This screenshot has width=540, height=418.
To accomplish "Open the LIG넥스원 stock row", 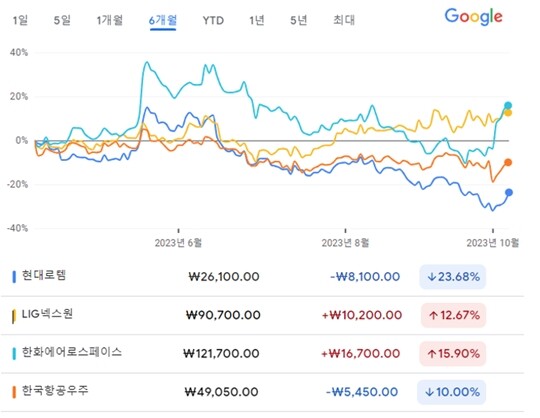I will 262,315.
